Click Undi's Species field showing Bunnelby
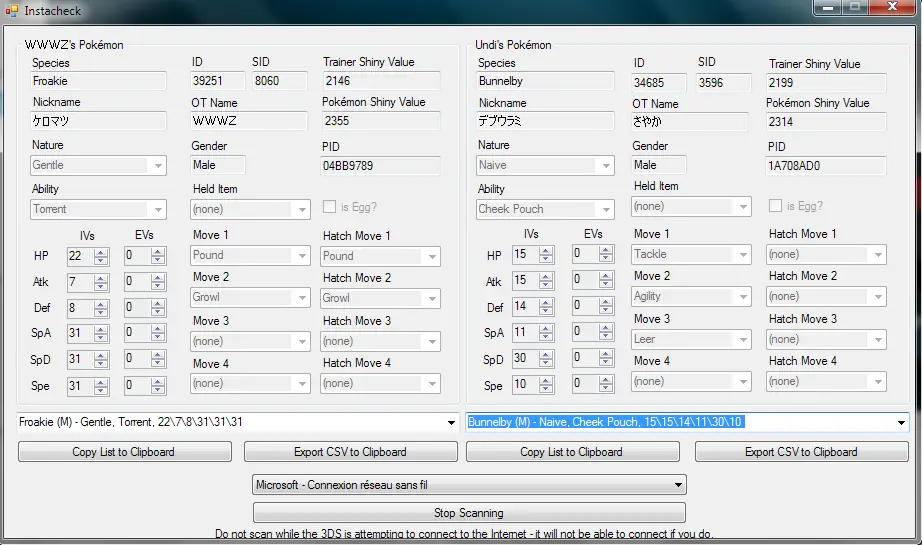The height and width of the screenshot is (545, 922). point(545,81)
